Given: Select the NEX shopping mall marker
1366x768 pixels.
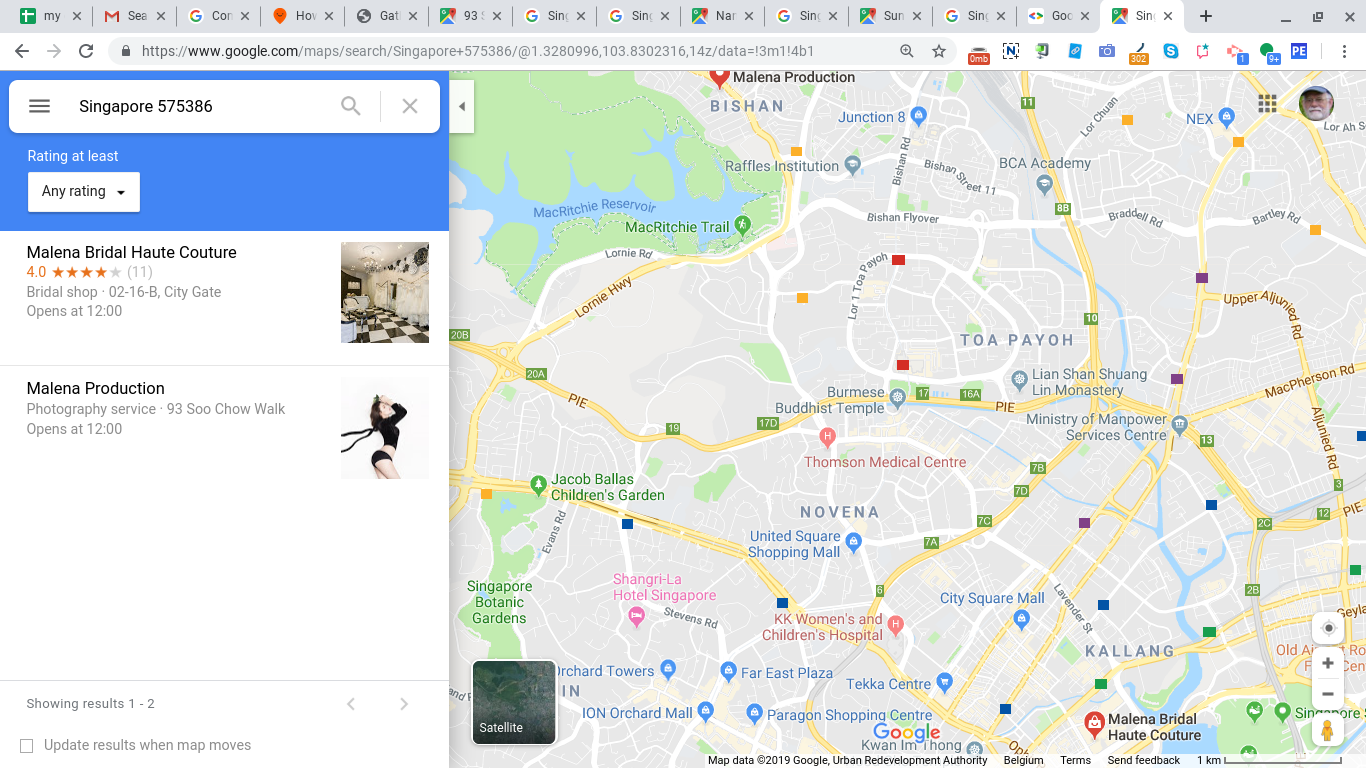Looking at the screenshot, I should click(x=1227, y=118).
